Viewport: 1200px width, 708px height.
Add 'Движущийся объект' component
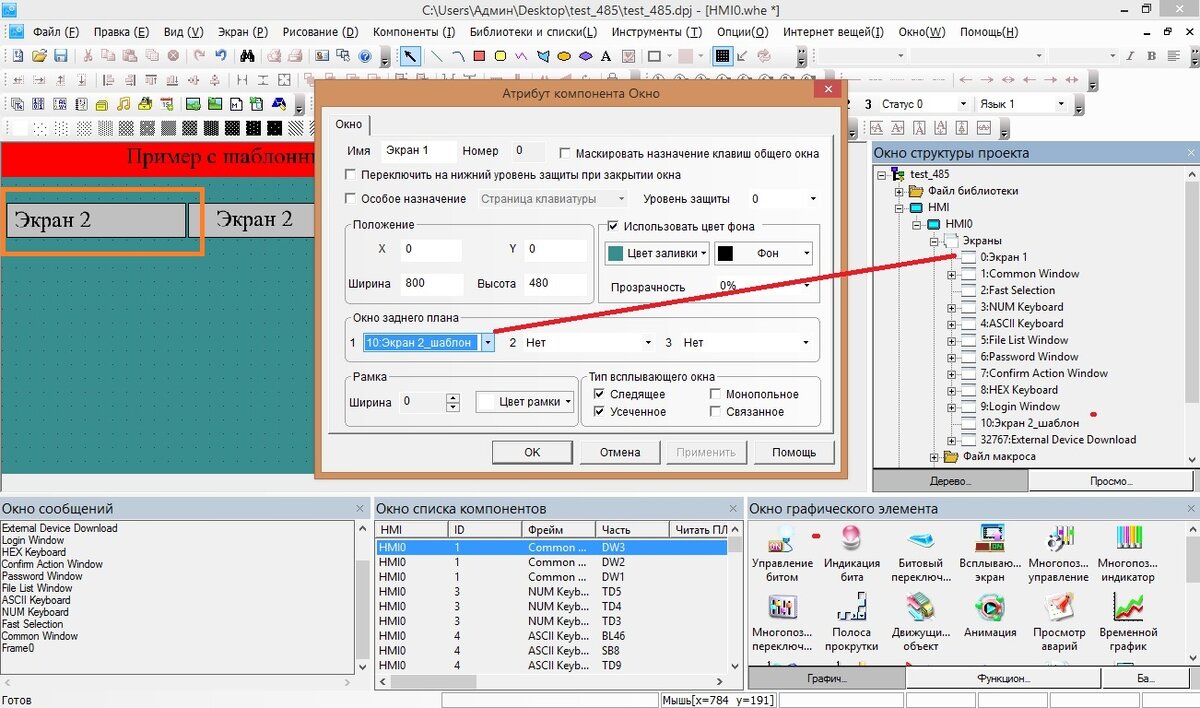(920, 622)
